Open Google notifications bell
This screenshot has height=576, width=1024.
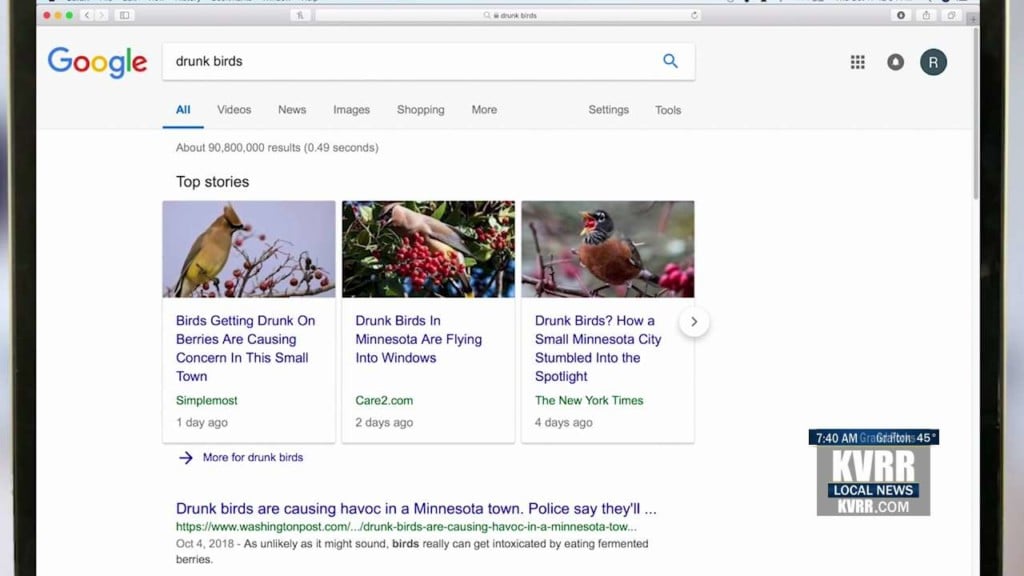[x=895, y=62]
